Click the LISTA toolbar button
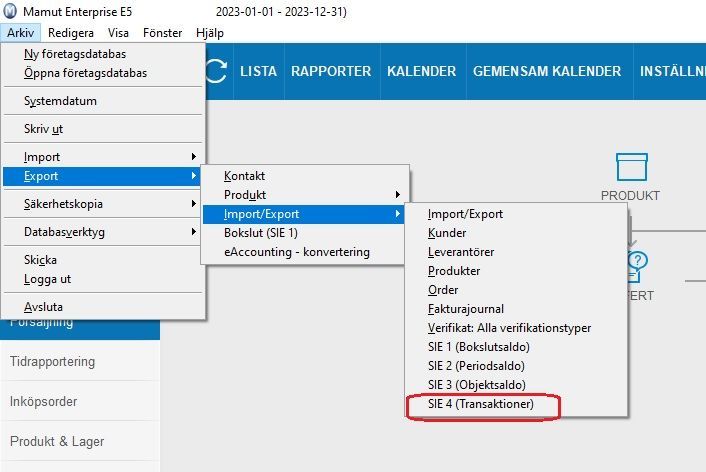This screenshot has height=472, width=706. (x=258, y=71)
